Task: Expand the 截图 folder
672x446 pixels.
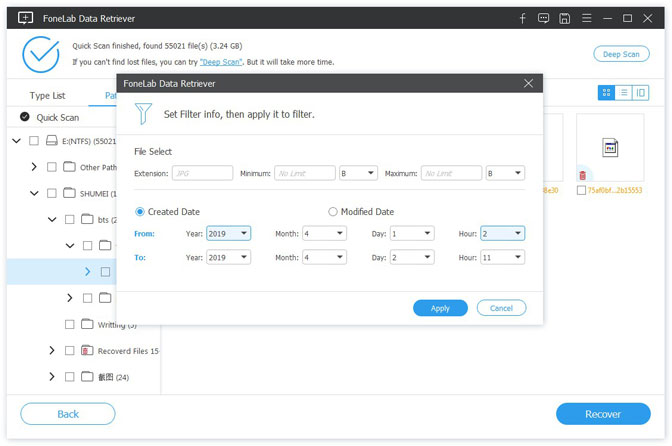Action: [52, 377]
